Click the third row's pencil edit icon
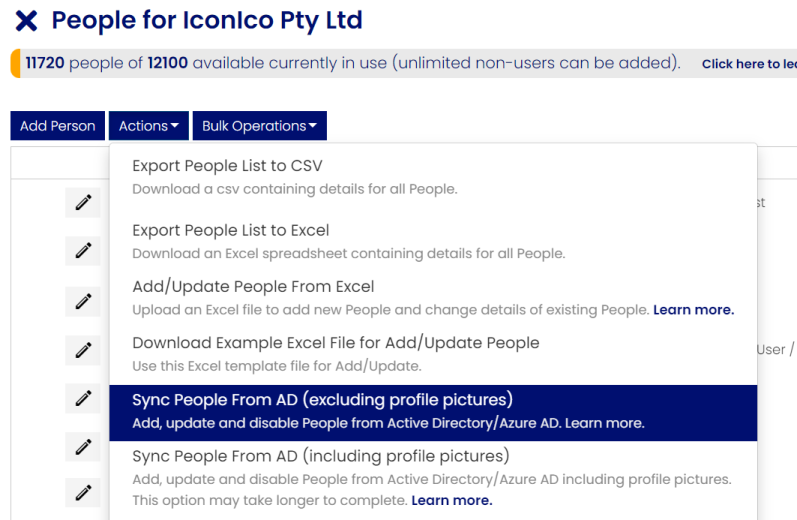Viewport: 797px width, 520px height. [x=83, y=301]
